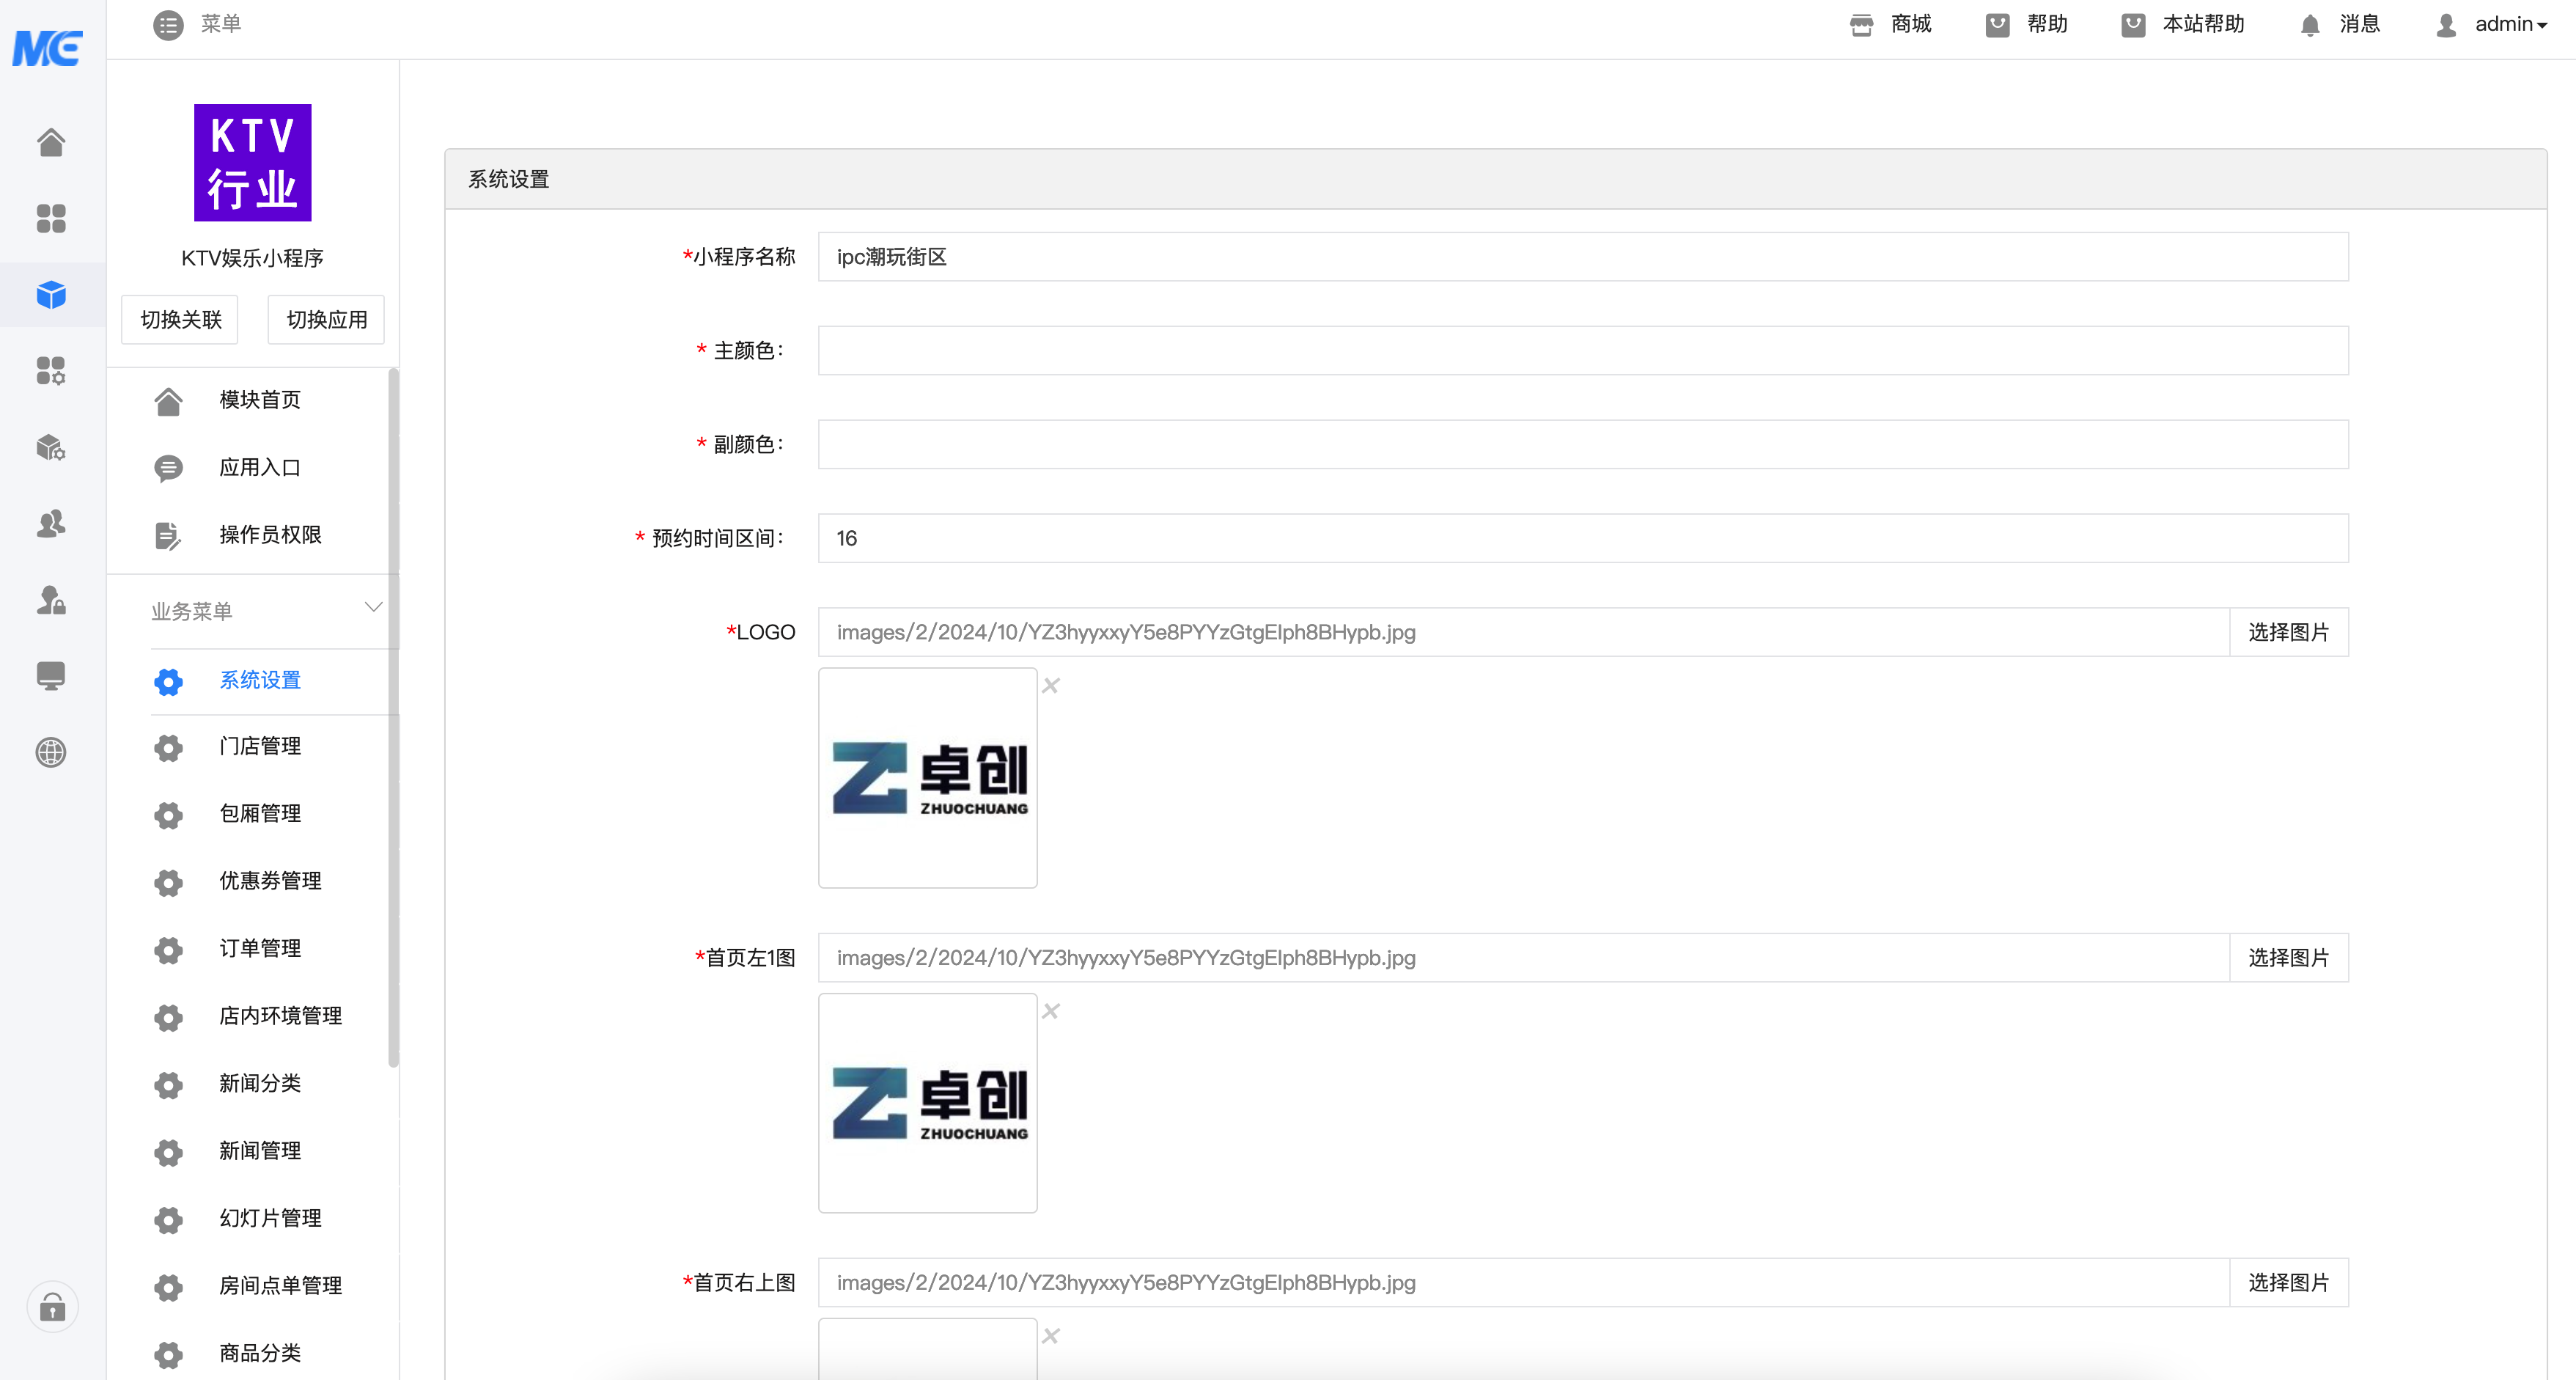Image resolution: width=2576 pixels, height=1380 pixels.
Task: Open the apps-with-gear icon in rail
Action: click(x=51, y=371)
